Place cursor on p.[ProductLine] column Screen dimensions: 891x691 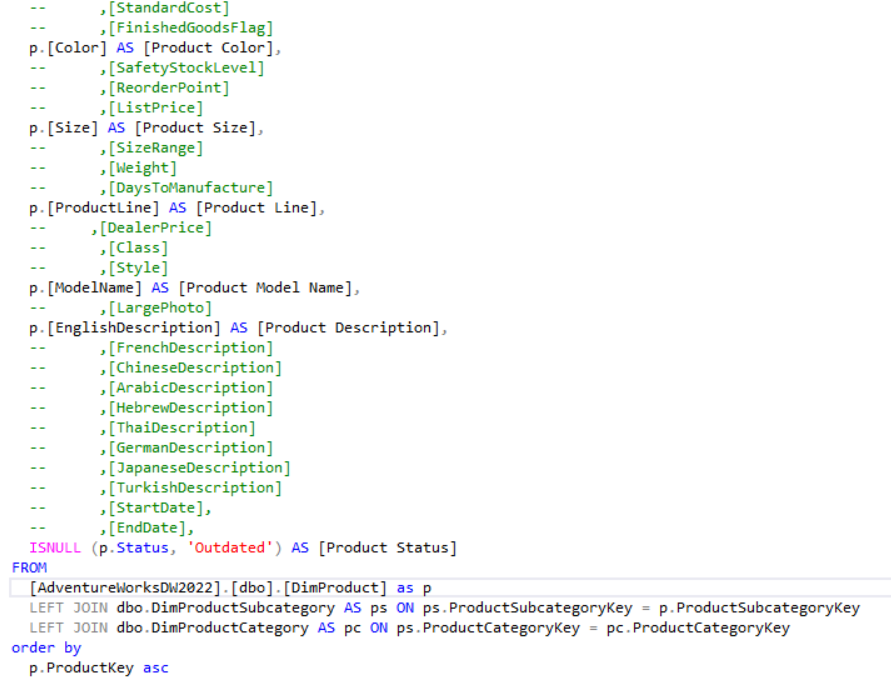[94, 208]
